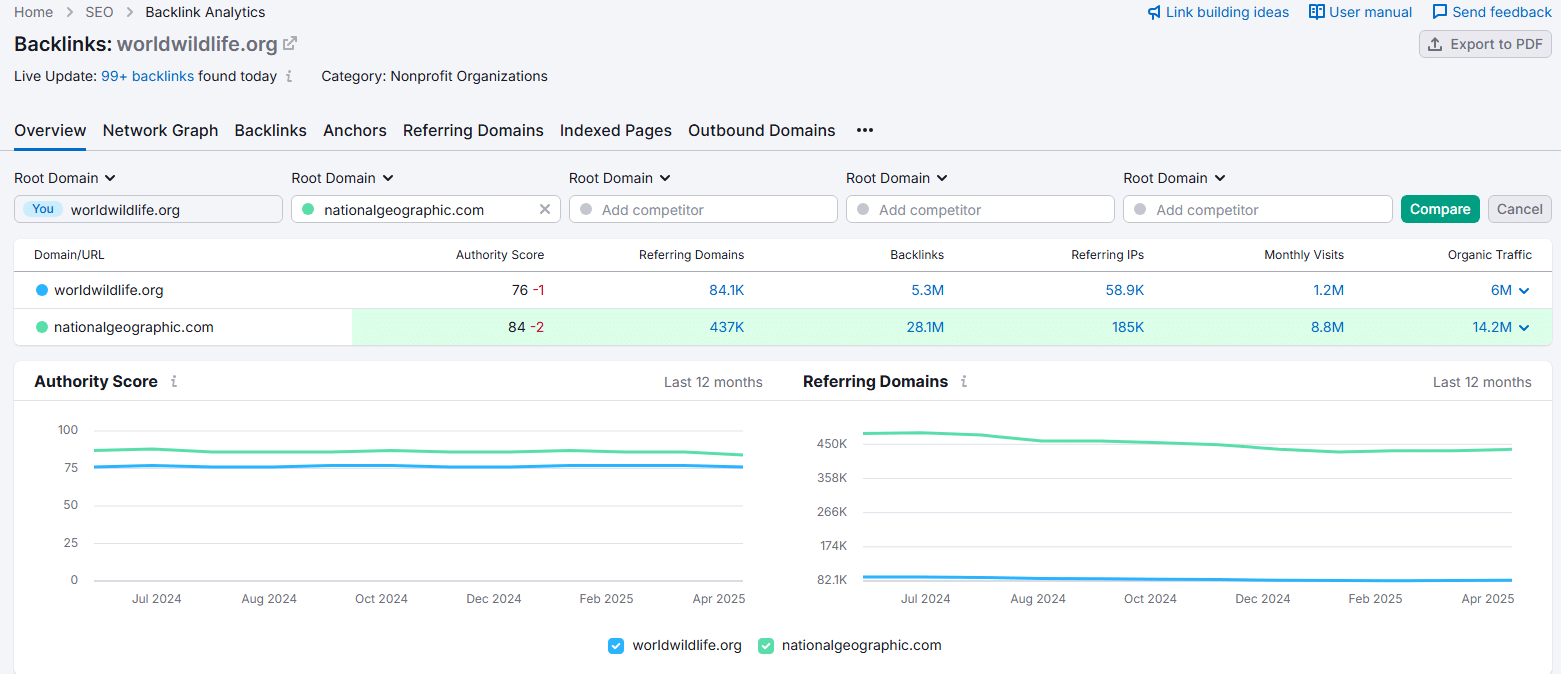1561x674 pixels.
Task: Open the 99+ backlinks link
Action: [148, 76]
